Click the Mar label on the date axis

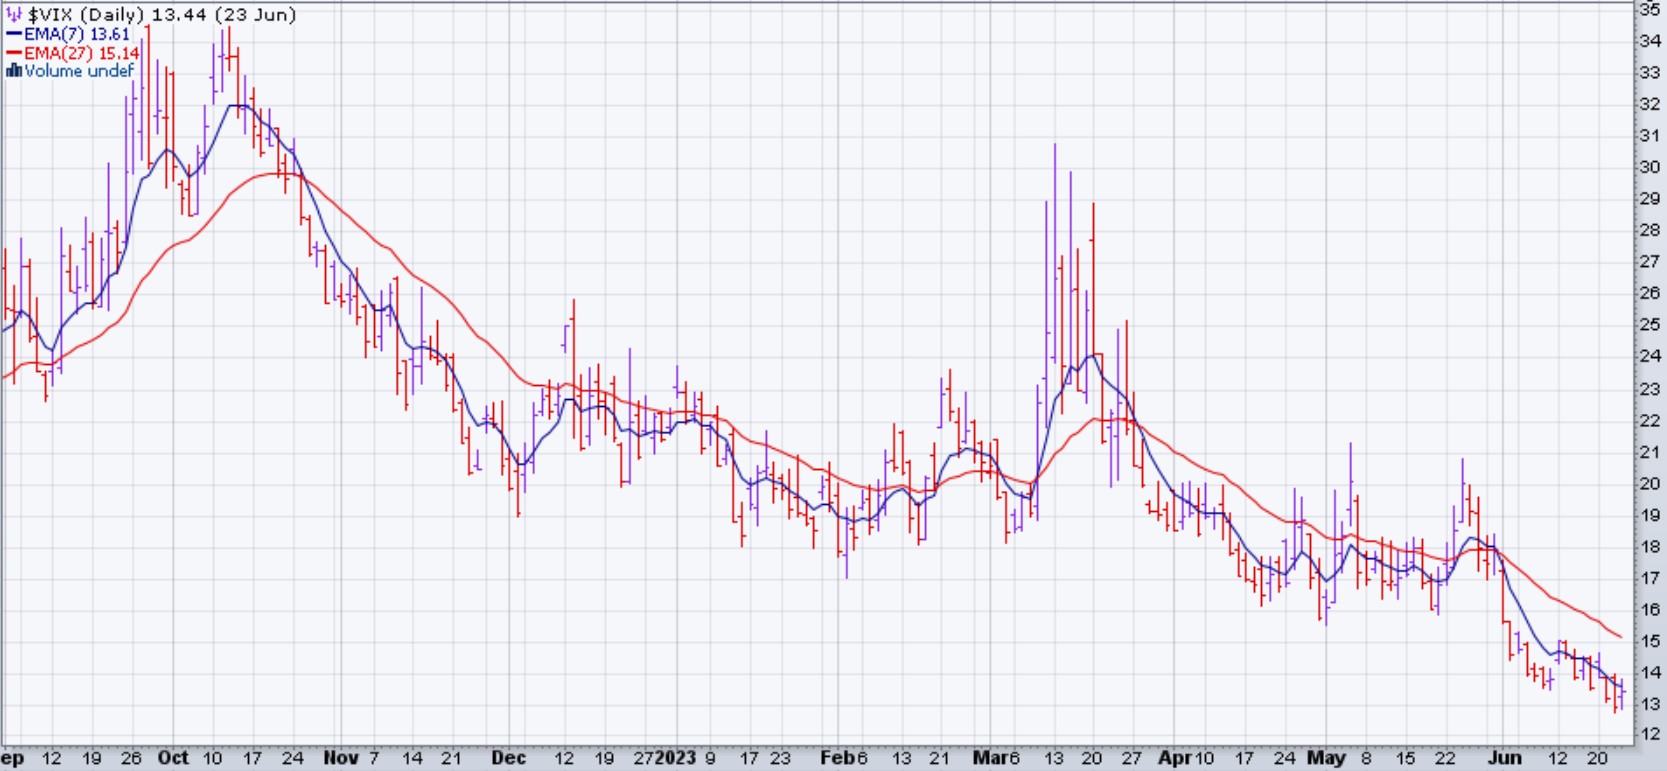click(x=989, y=758)
